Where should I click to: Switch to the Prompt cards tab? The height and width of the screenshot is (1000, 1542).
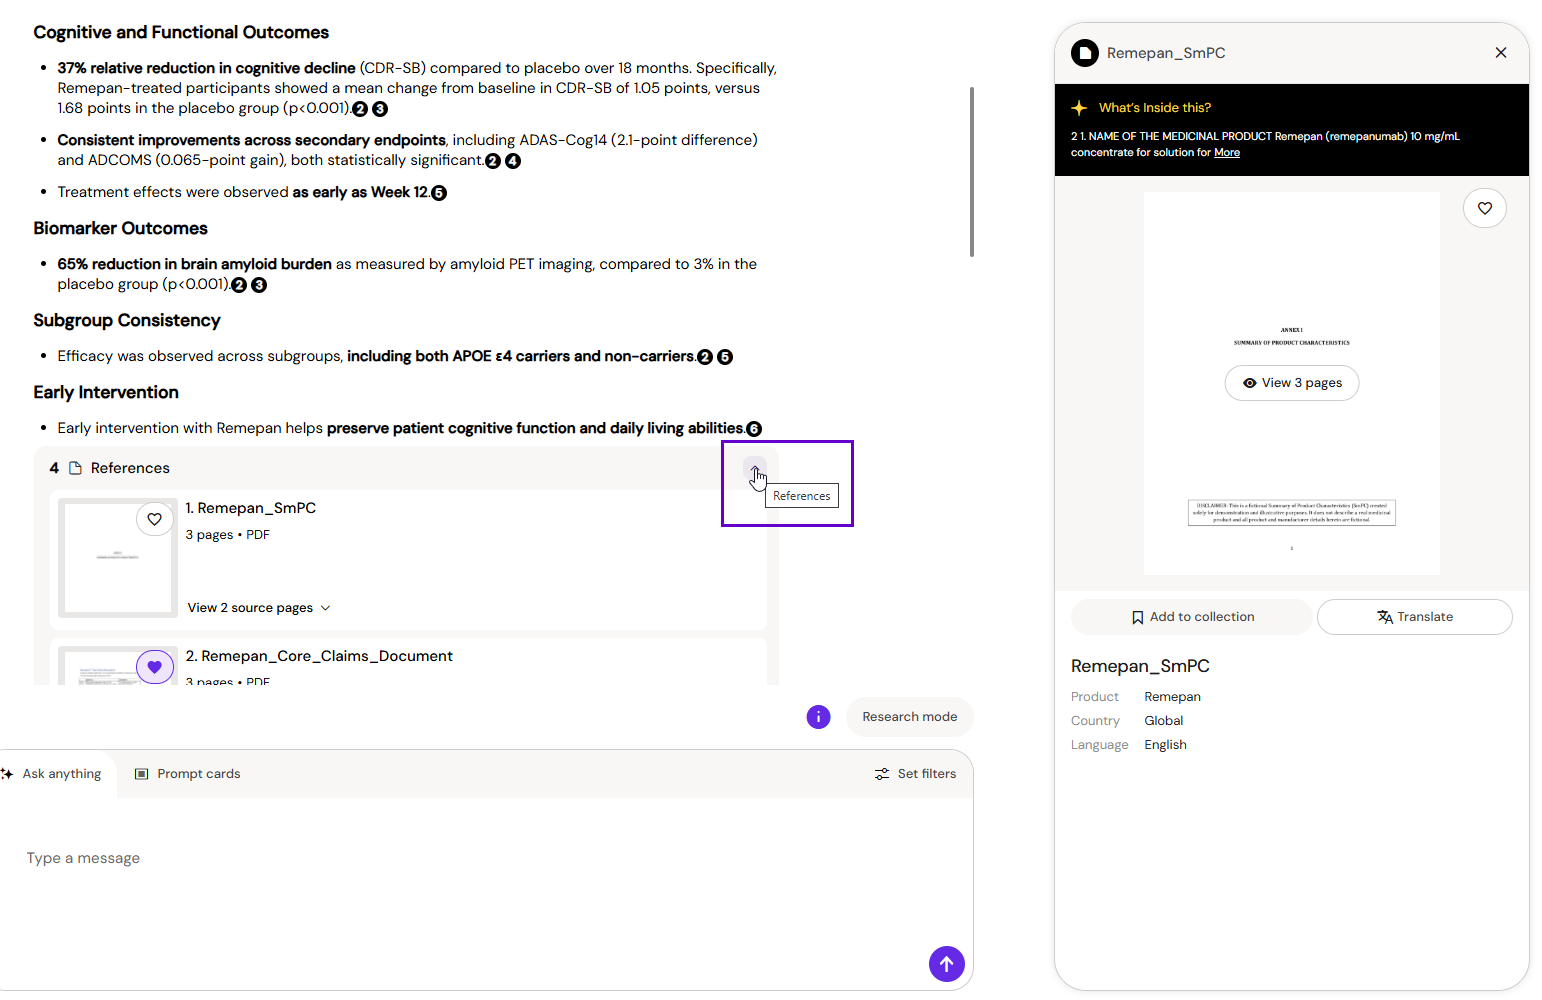click(x=188, y=774)
